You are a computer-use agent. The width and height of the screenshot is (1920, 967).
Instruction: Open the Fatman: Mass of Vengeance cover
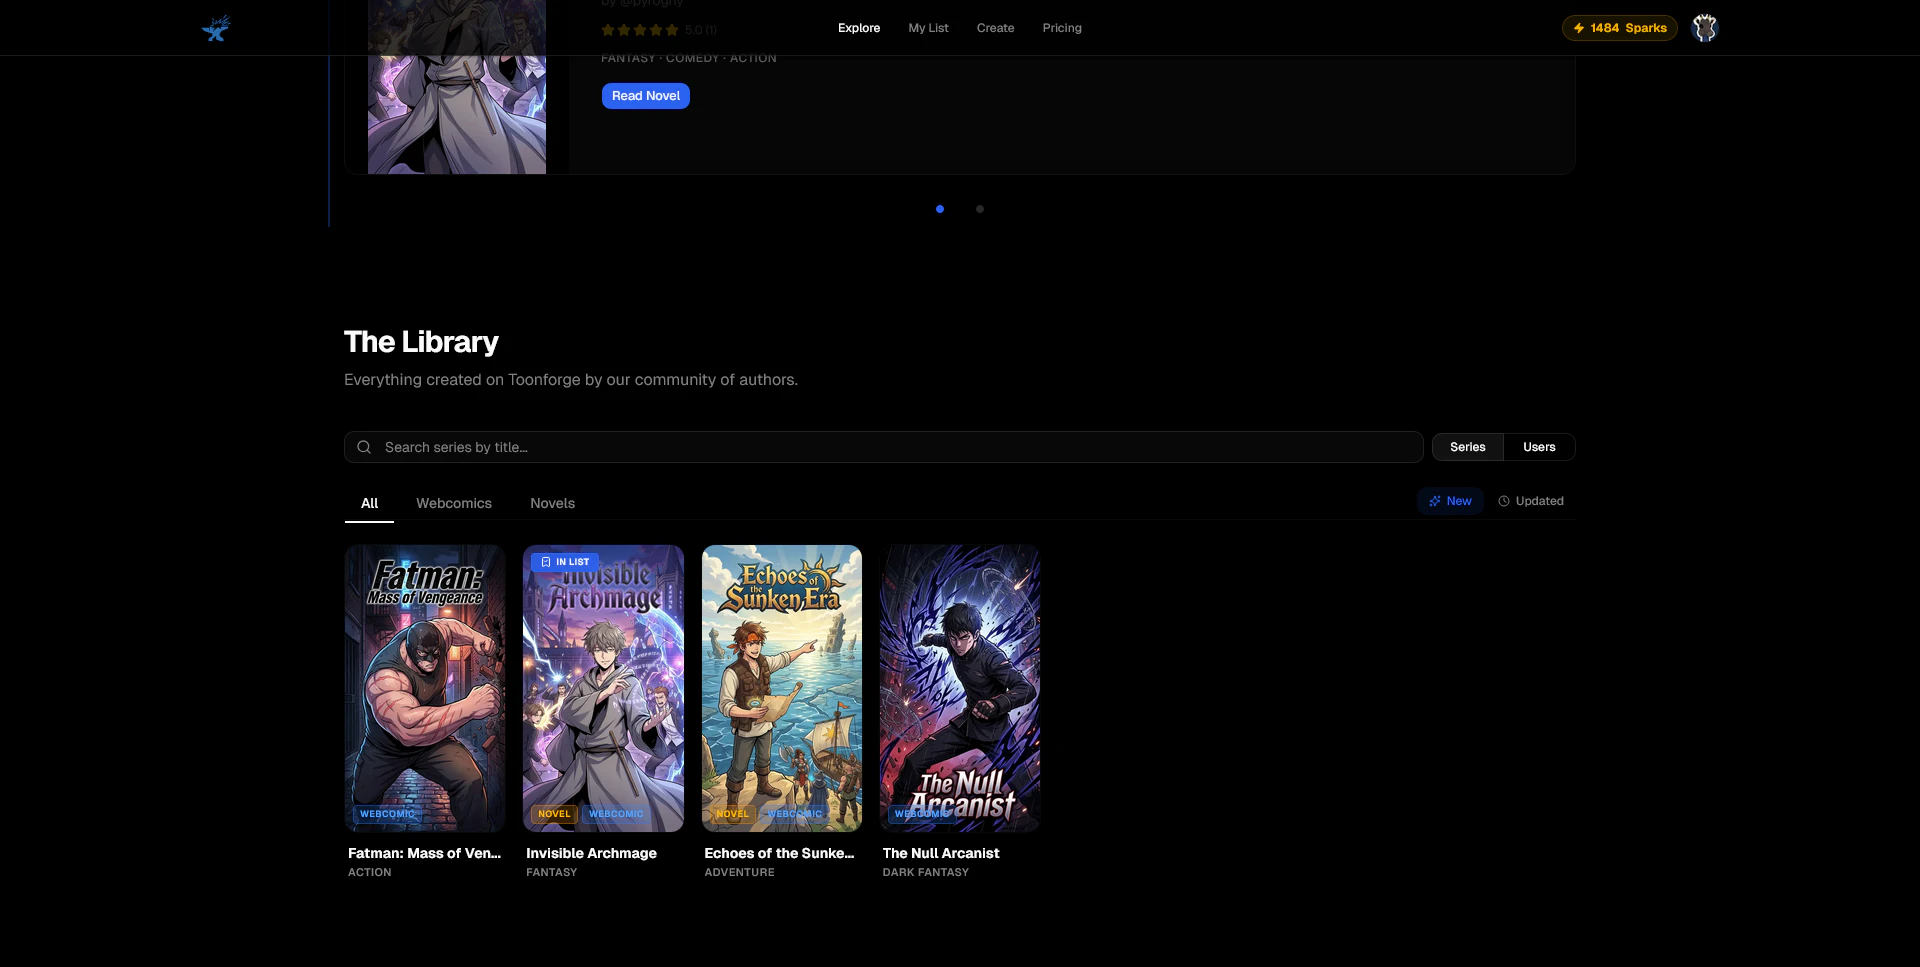[425, 688]
